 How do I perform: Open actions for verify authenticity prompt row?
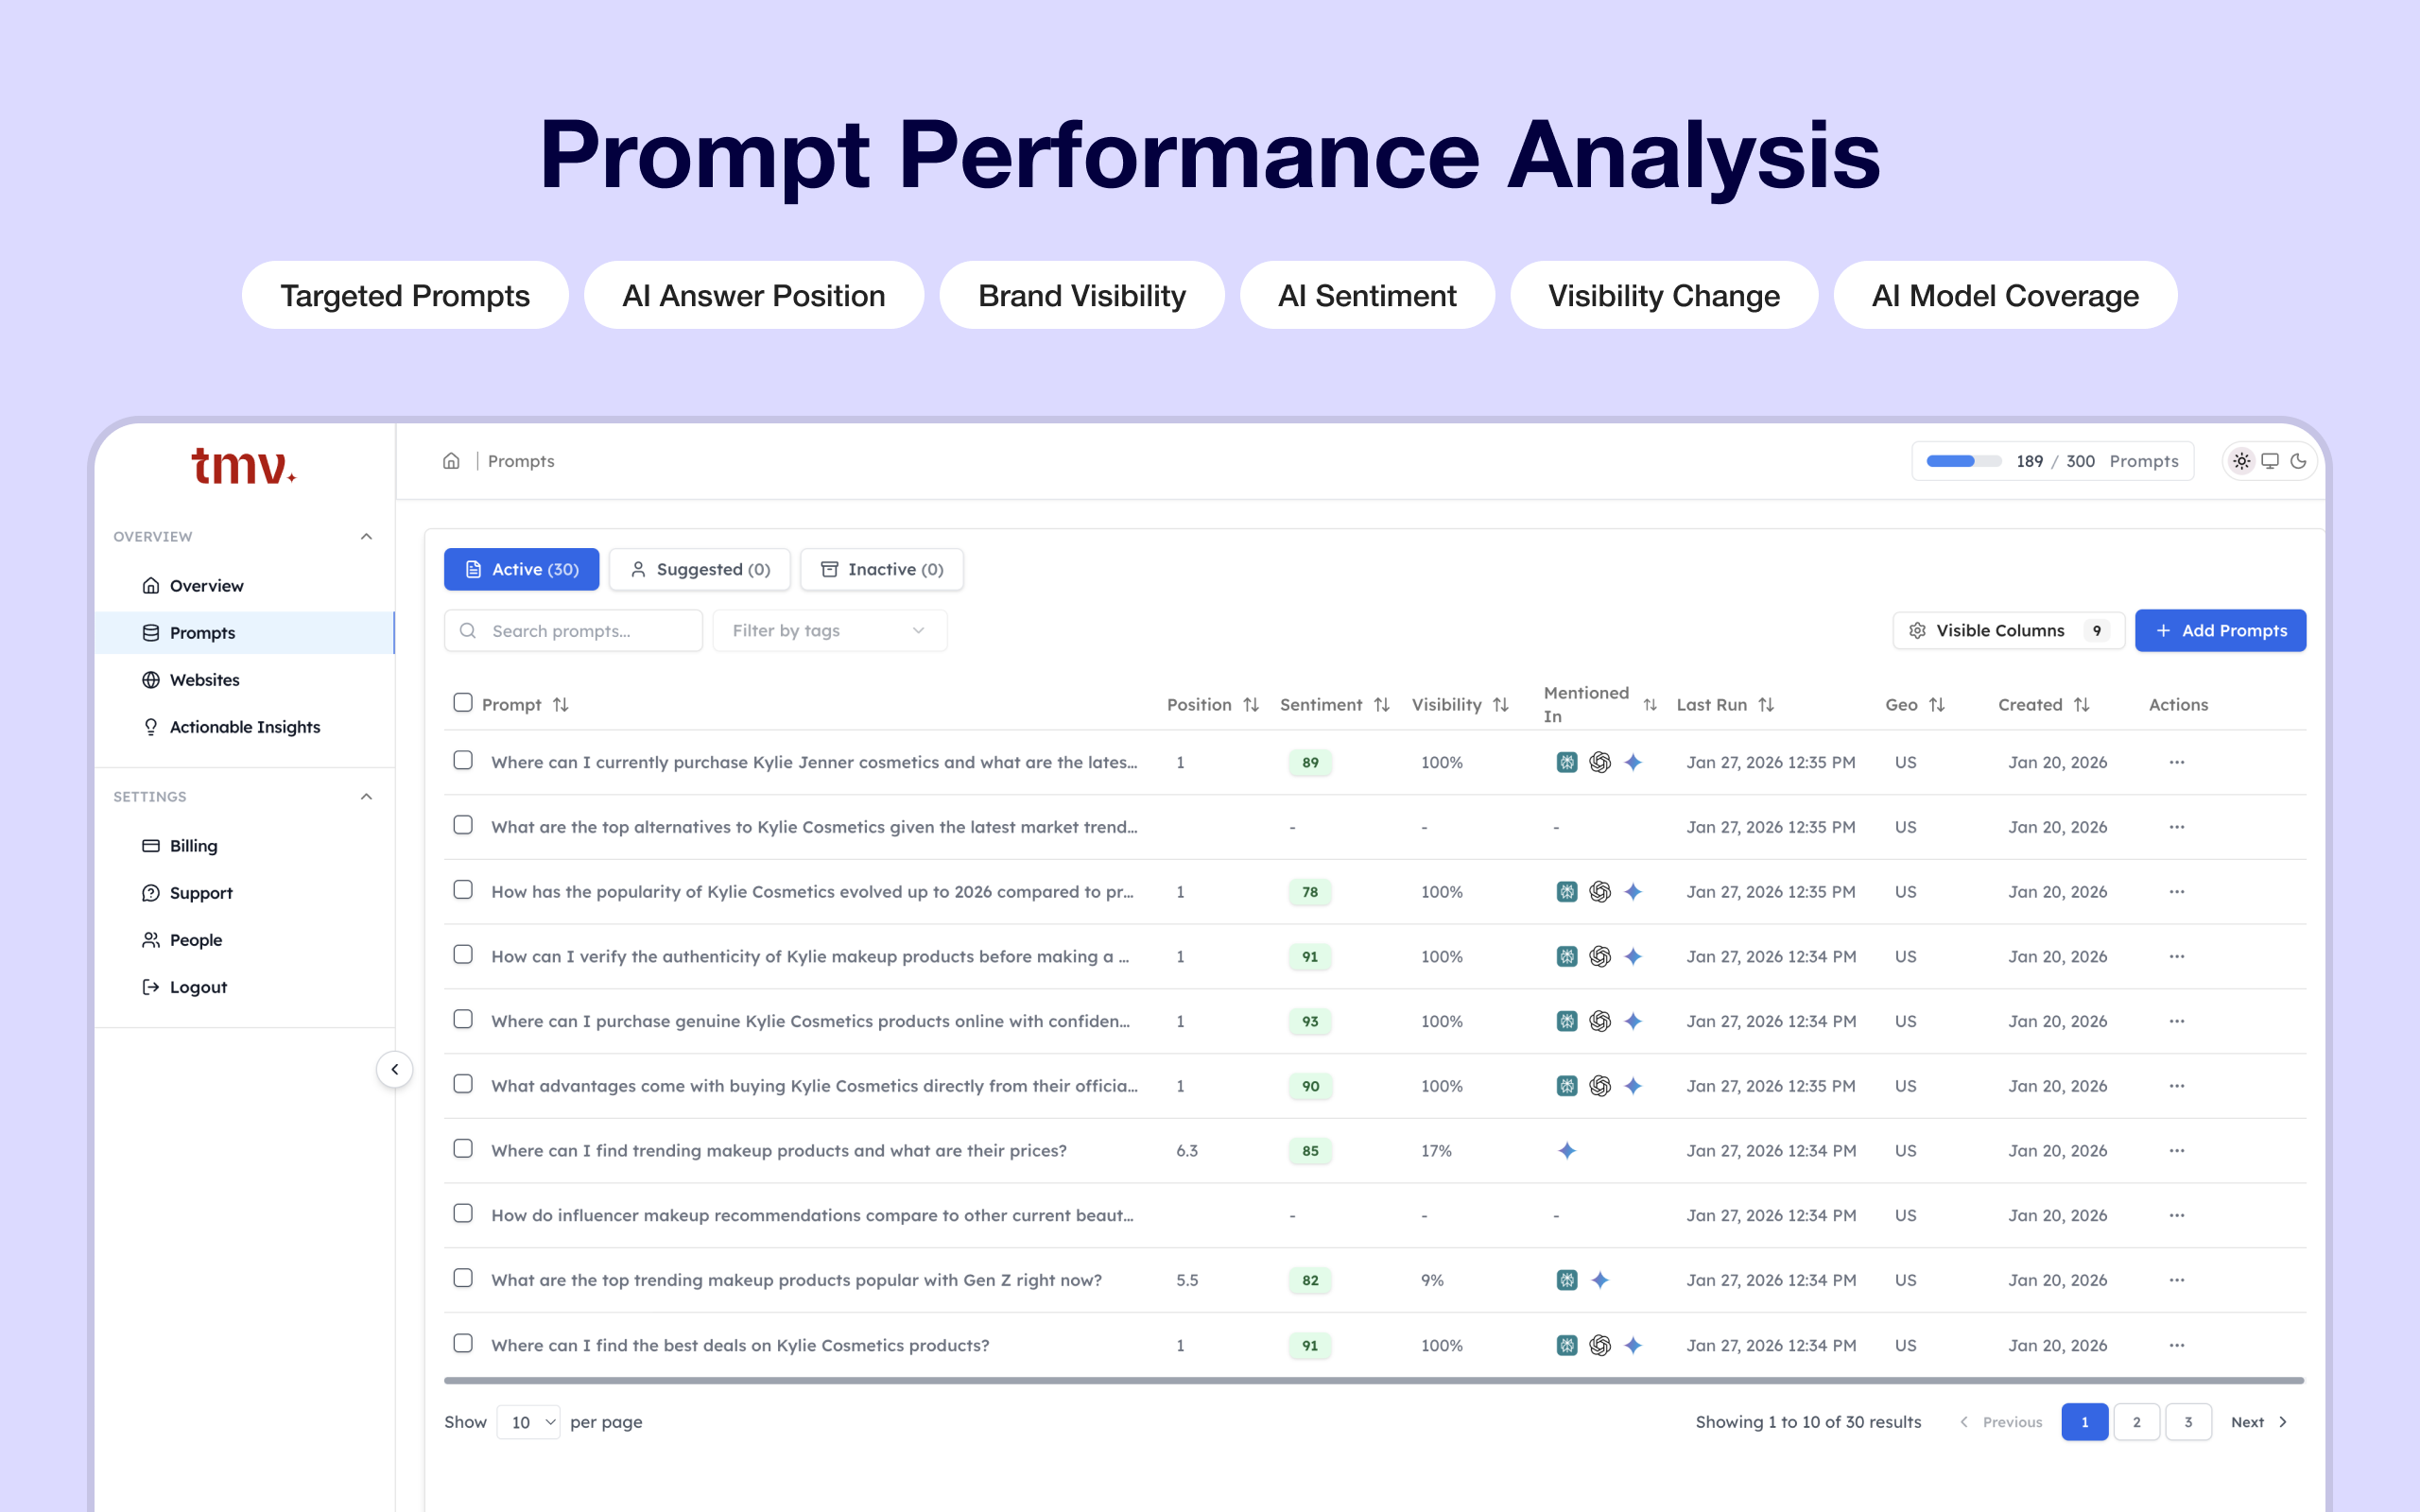2177,956
